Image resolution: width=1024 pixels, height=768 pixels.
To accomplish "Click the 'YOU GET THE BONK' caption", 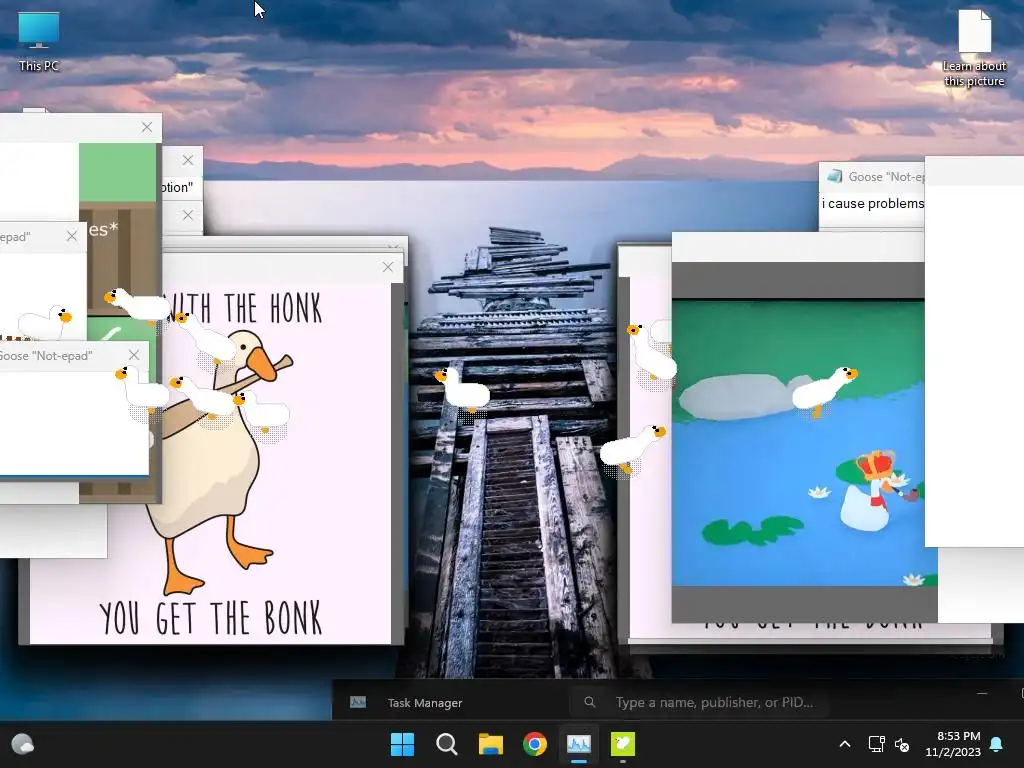I will [x=211, y=618].
